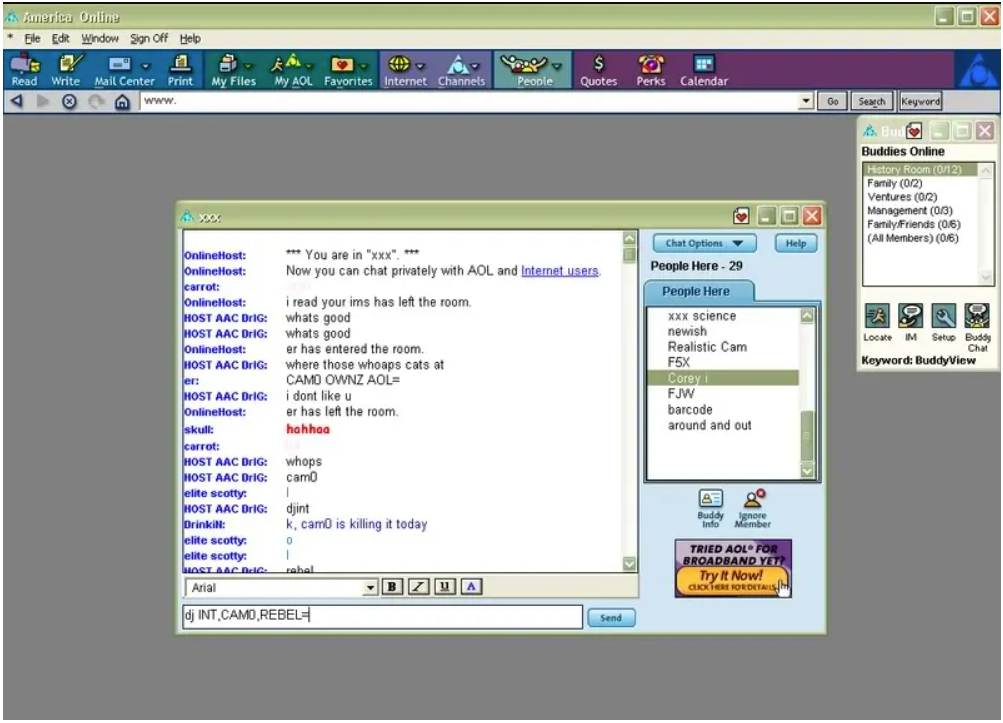Image resolution: width=1003 pixels, height=723 pixels.
Task: Click the Keyword button
Action: coord(920,101)
